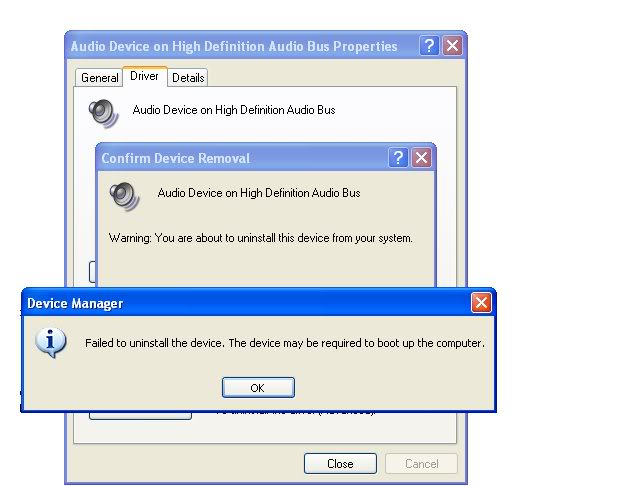
Task: Switch to the General tab
Action: point(100,78)
